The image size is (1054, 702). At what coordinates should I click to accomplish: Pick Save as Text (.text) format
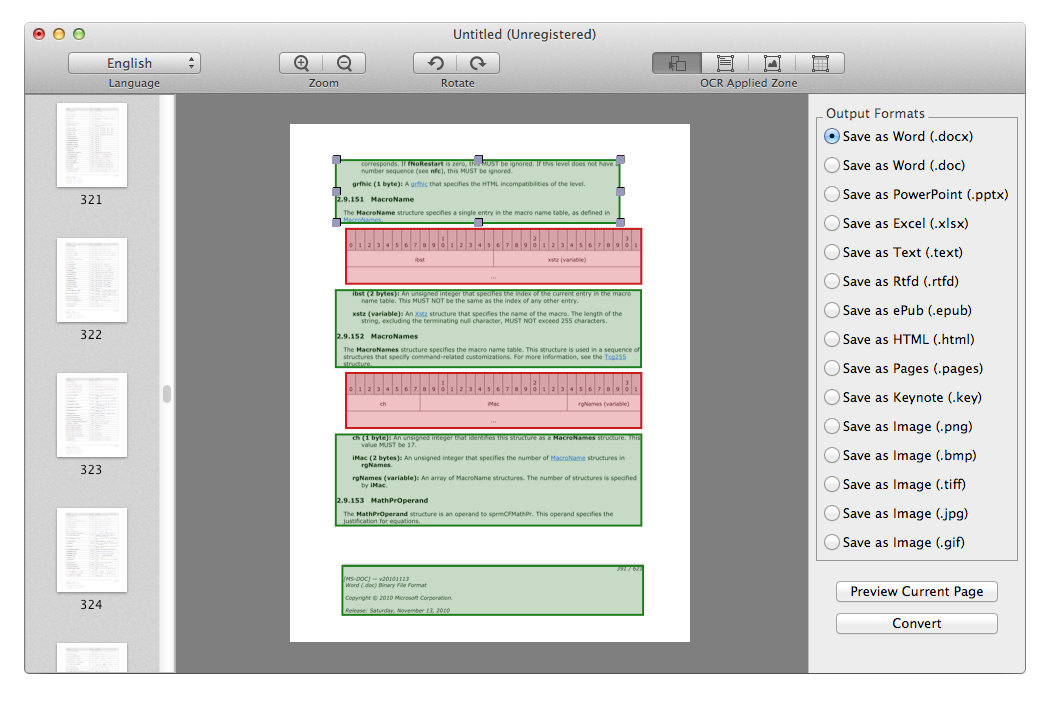pyautogui.click(x=893, y=252)
